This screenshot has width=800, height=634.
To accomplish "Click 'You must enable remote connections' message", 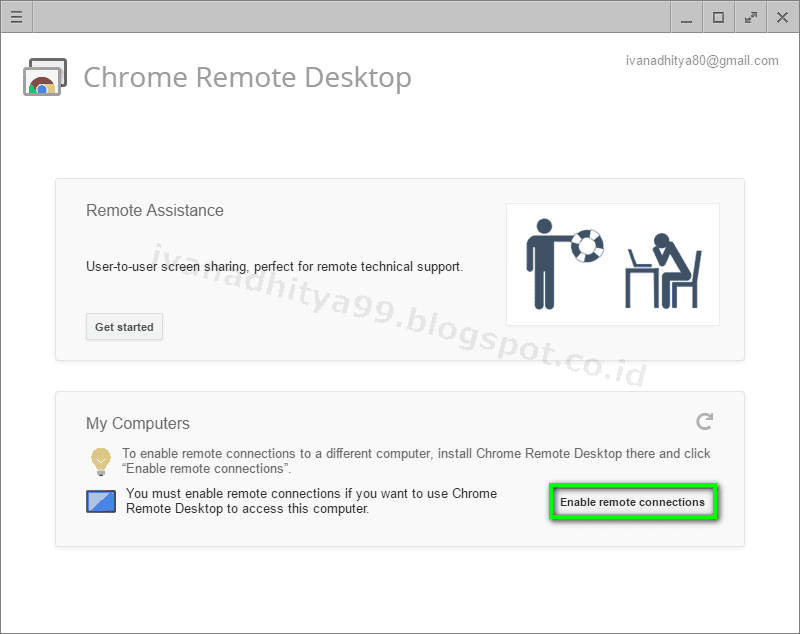I will tap(311, 501).
